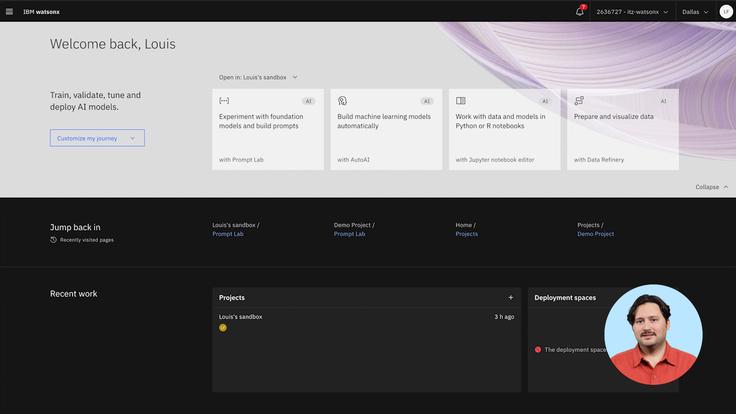The image size is (736, 414).
Task: Open the Demo Project link under Projects
Action: pos(595,234)
